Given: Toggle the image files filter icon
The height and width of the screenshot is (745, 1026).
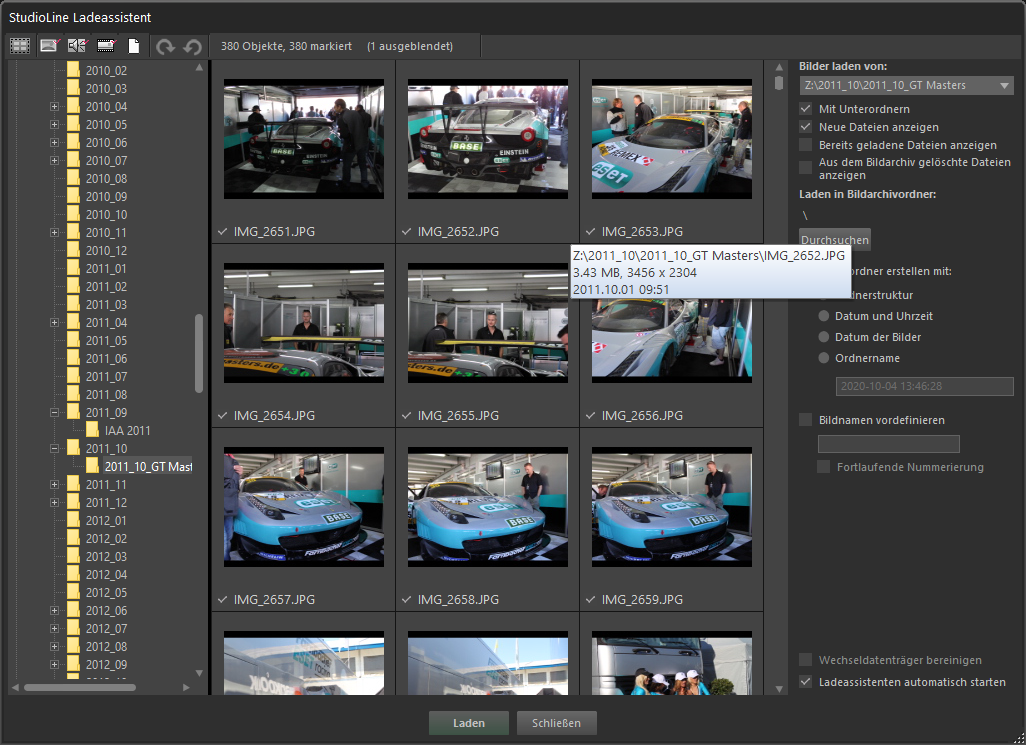Looking at the screenshot, I should (x=48, y=45).
